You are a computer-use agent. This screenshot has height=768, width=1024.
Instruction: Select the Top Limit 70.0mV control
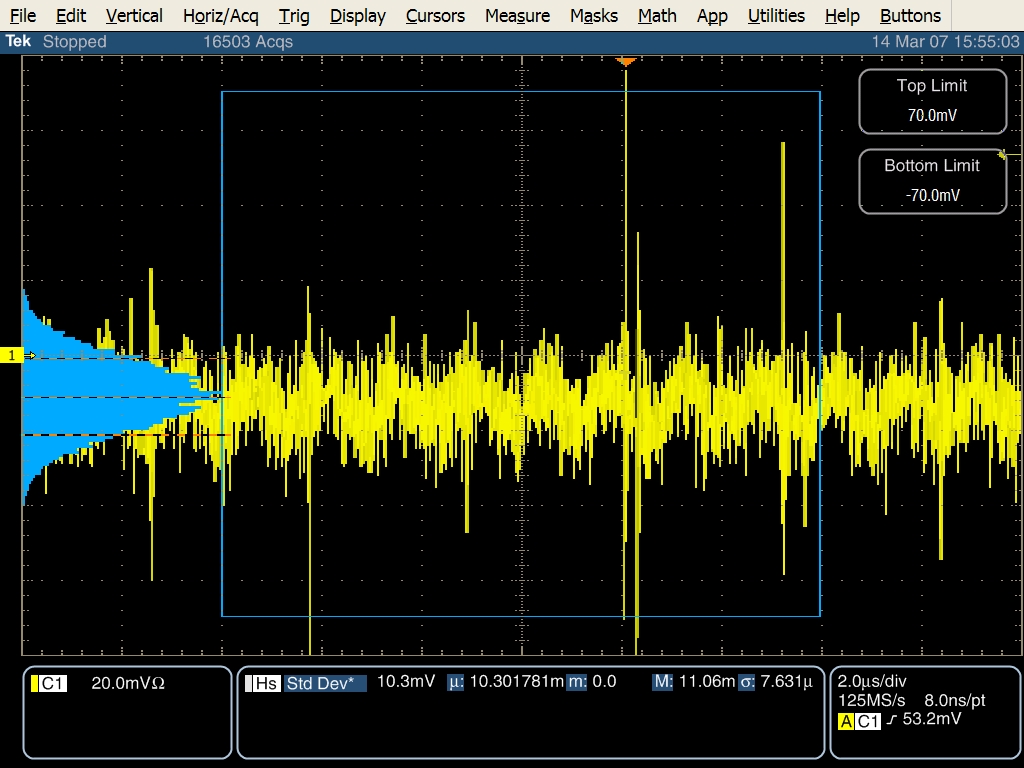click(x=932, y=101)
